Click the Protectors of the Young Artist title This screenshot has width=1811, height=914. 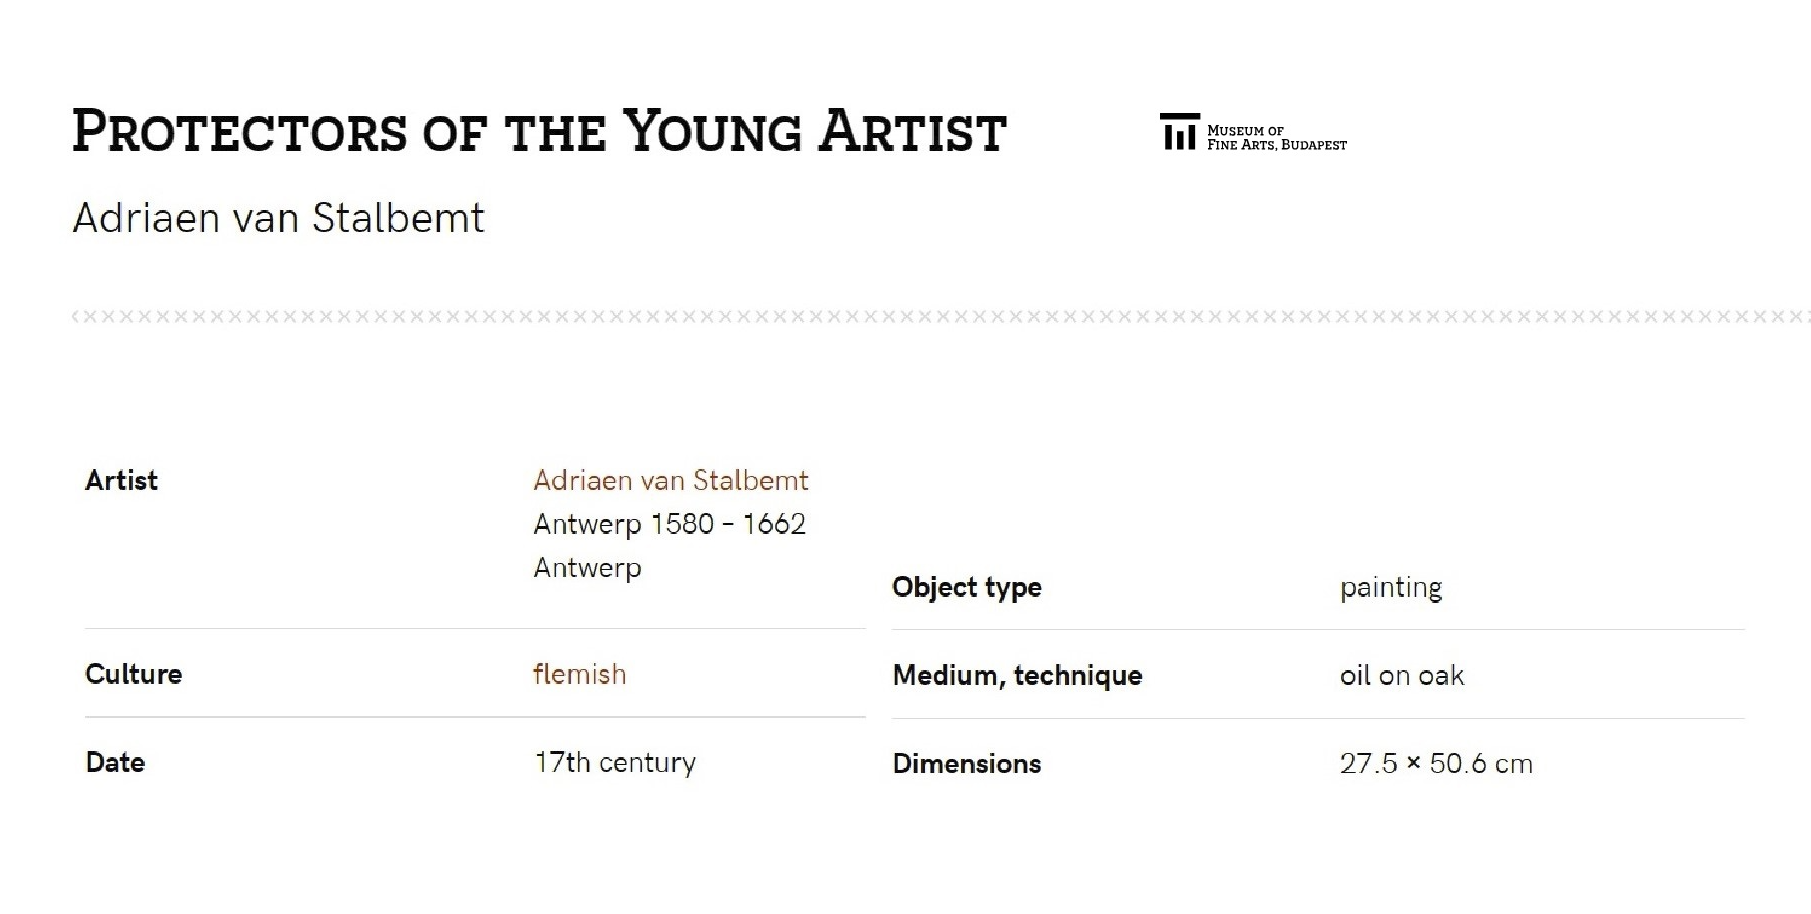[539, 132]
